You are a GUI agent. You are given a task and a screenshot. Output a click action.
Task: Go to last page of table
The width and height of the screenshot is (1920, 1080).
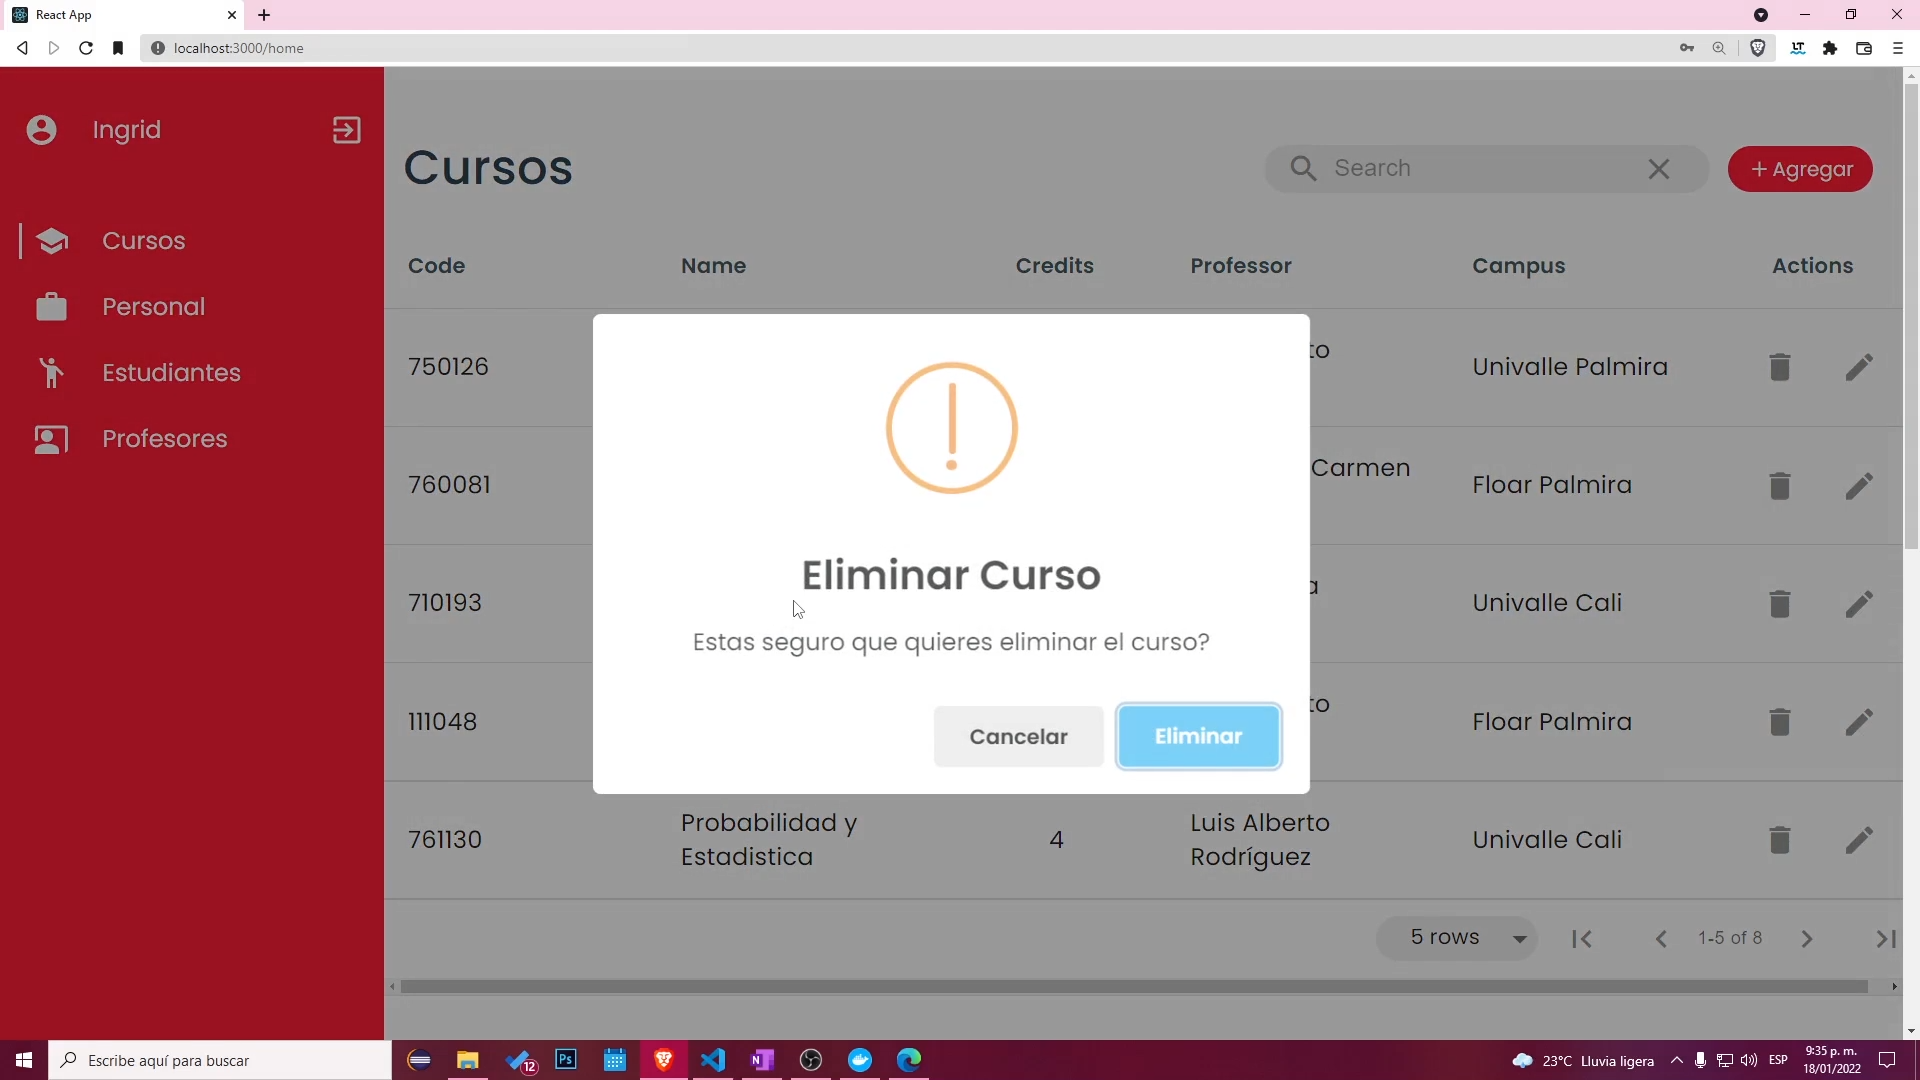click(x=1886, y=939)
